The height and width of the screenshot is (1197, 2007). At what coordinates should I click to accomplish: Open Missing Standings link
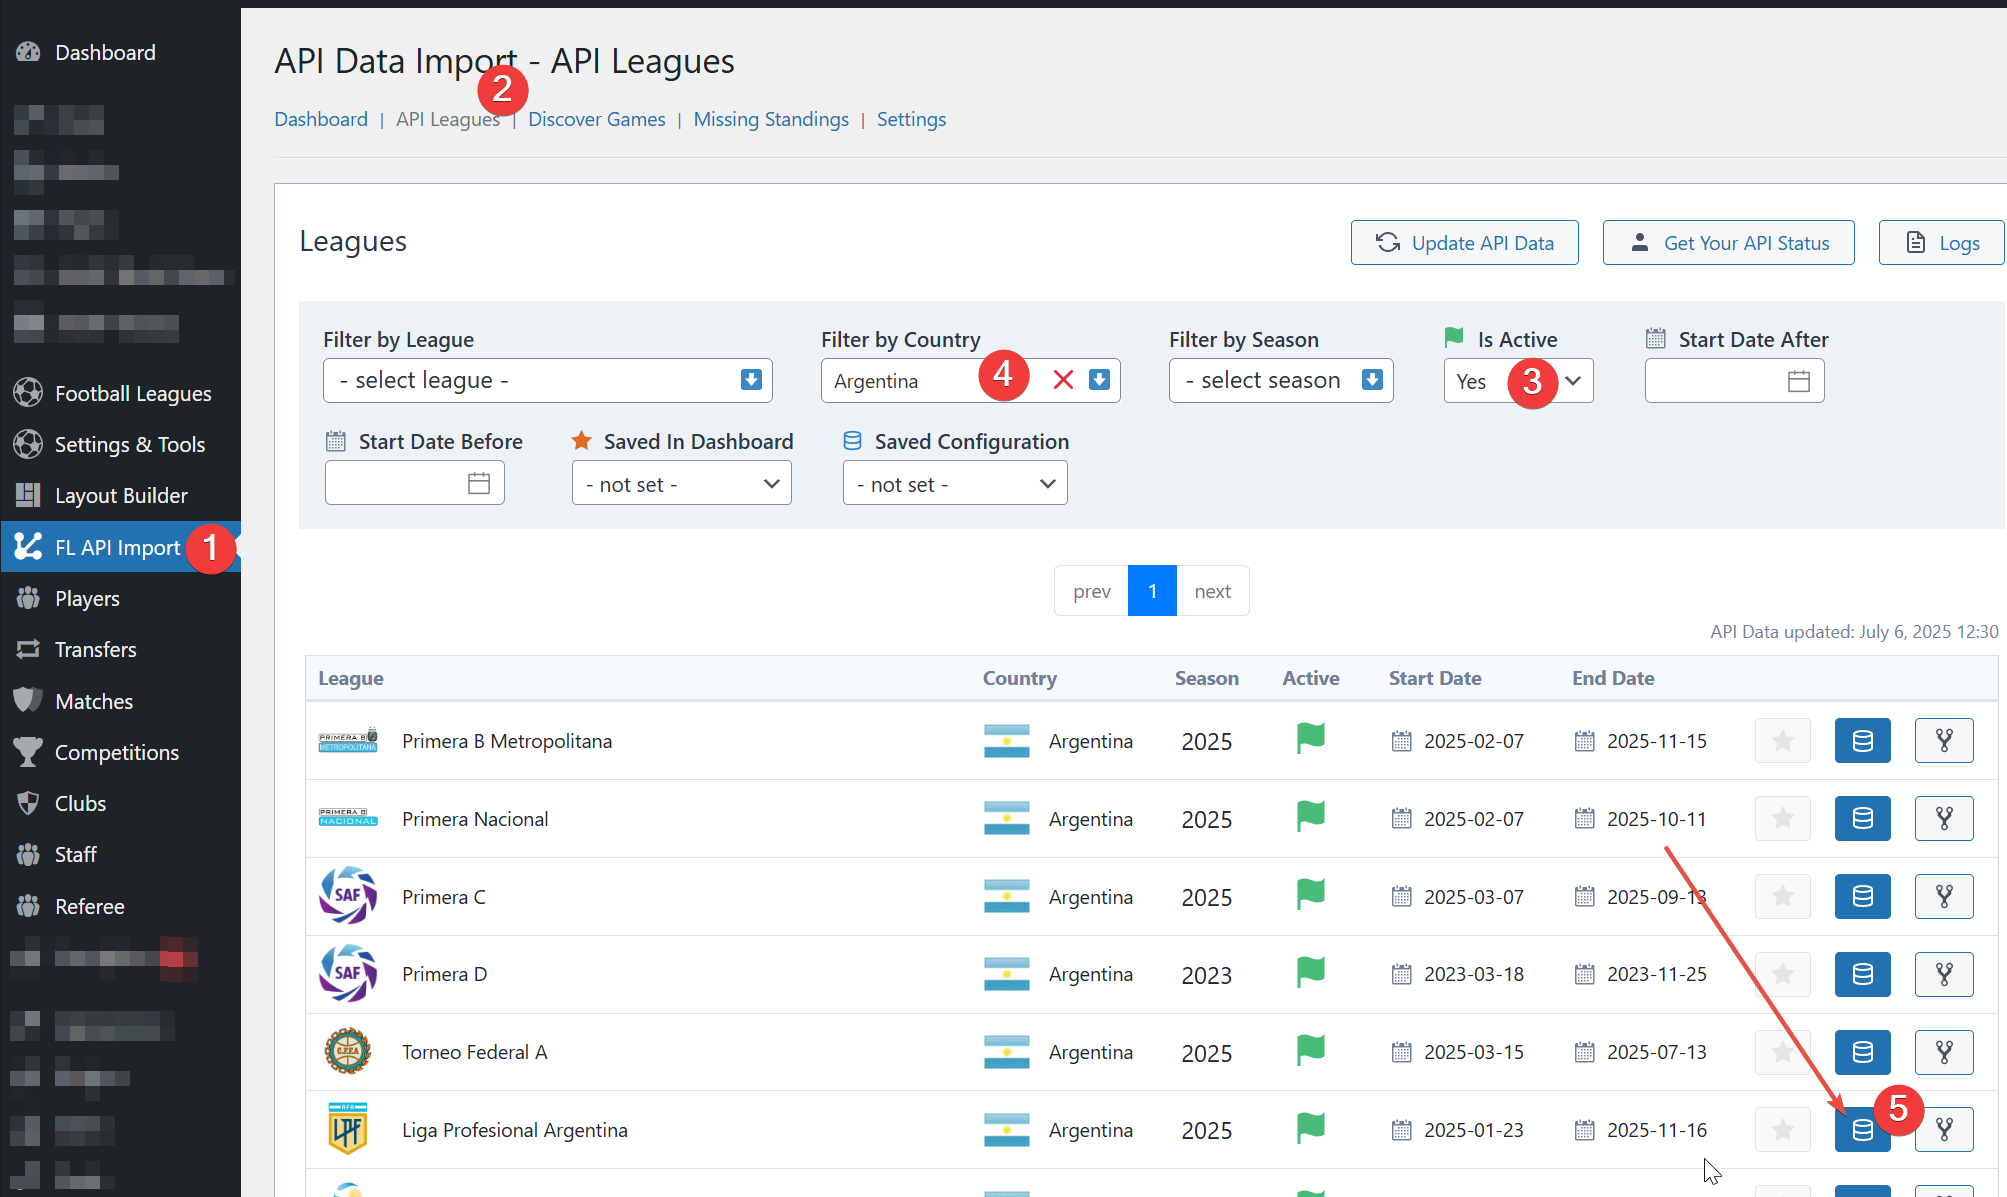(771, 119)
